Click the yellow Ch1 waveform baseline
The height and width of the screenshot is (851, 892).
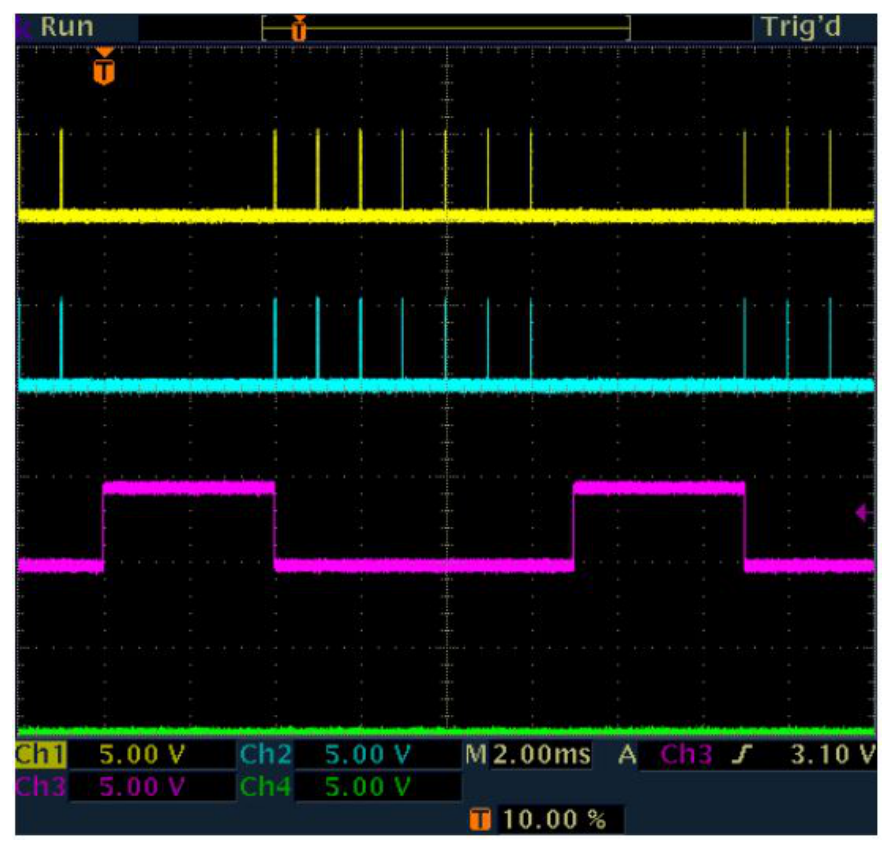point(446,216)
